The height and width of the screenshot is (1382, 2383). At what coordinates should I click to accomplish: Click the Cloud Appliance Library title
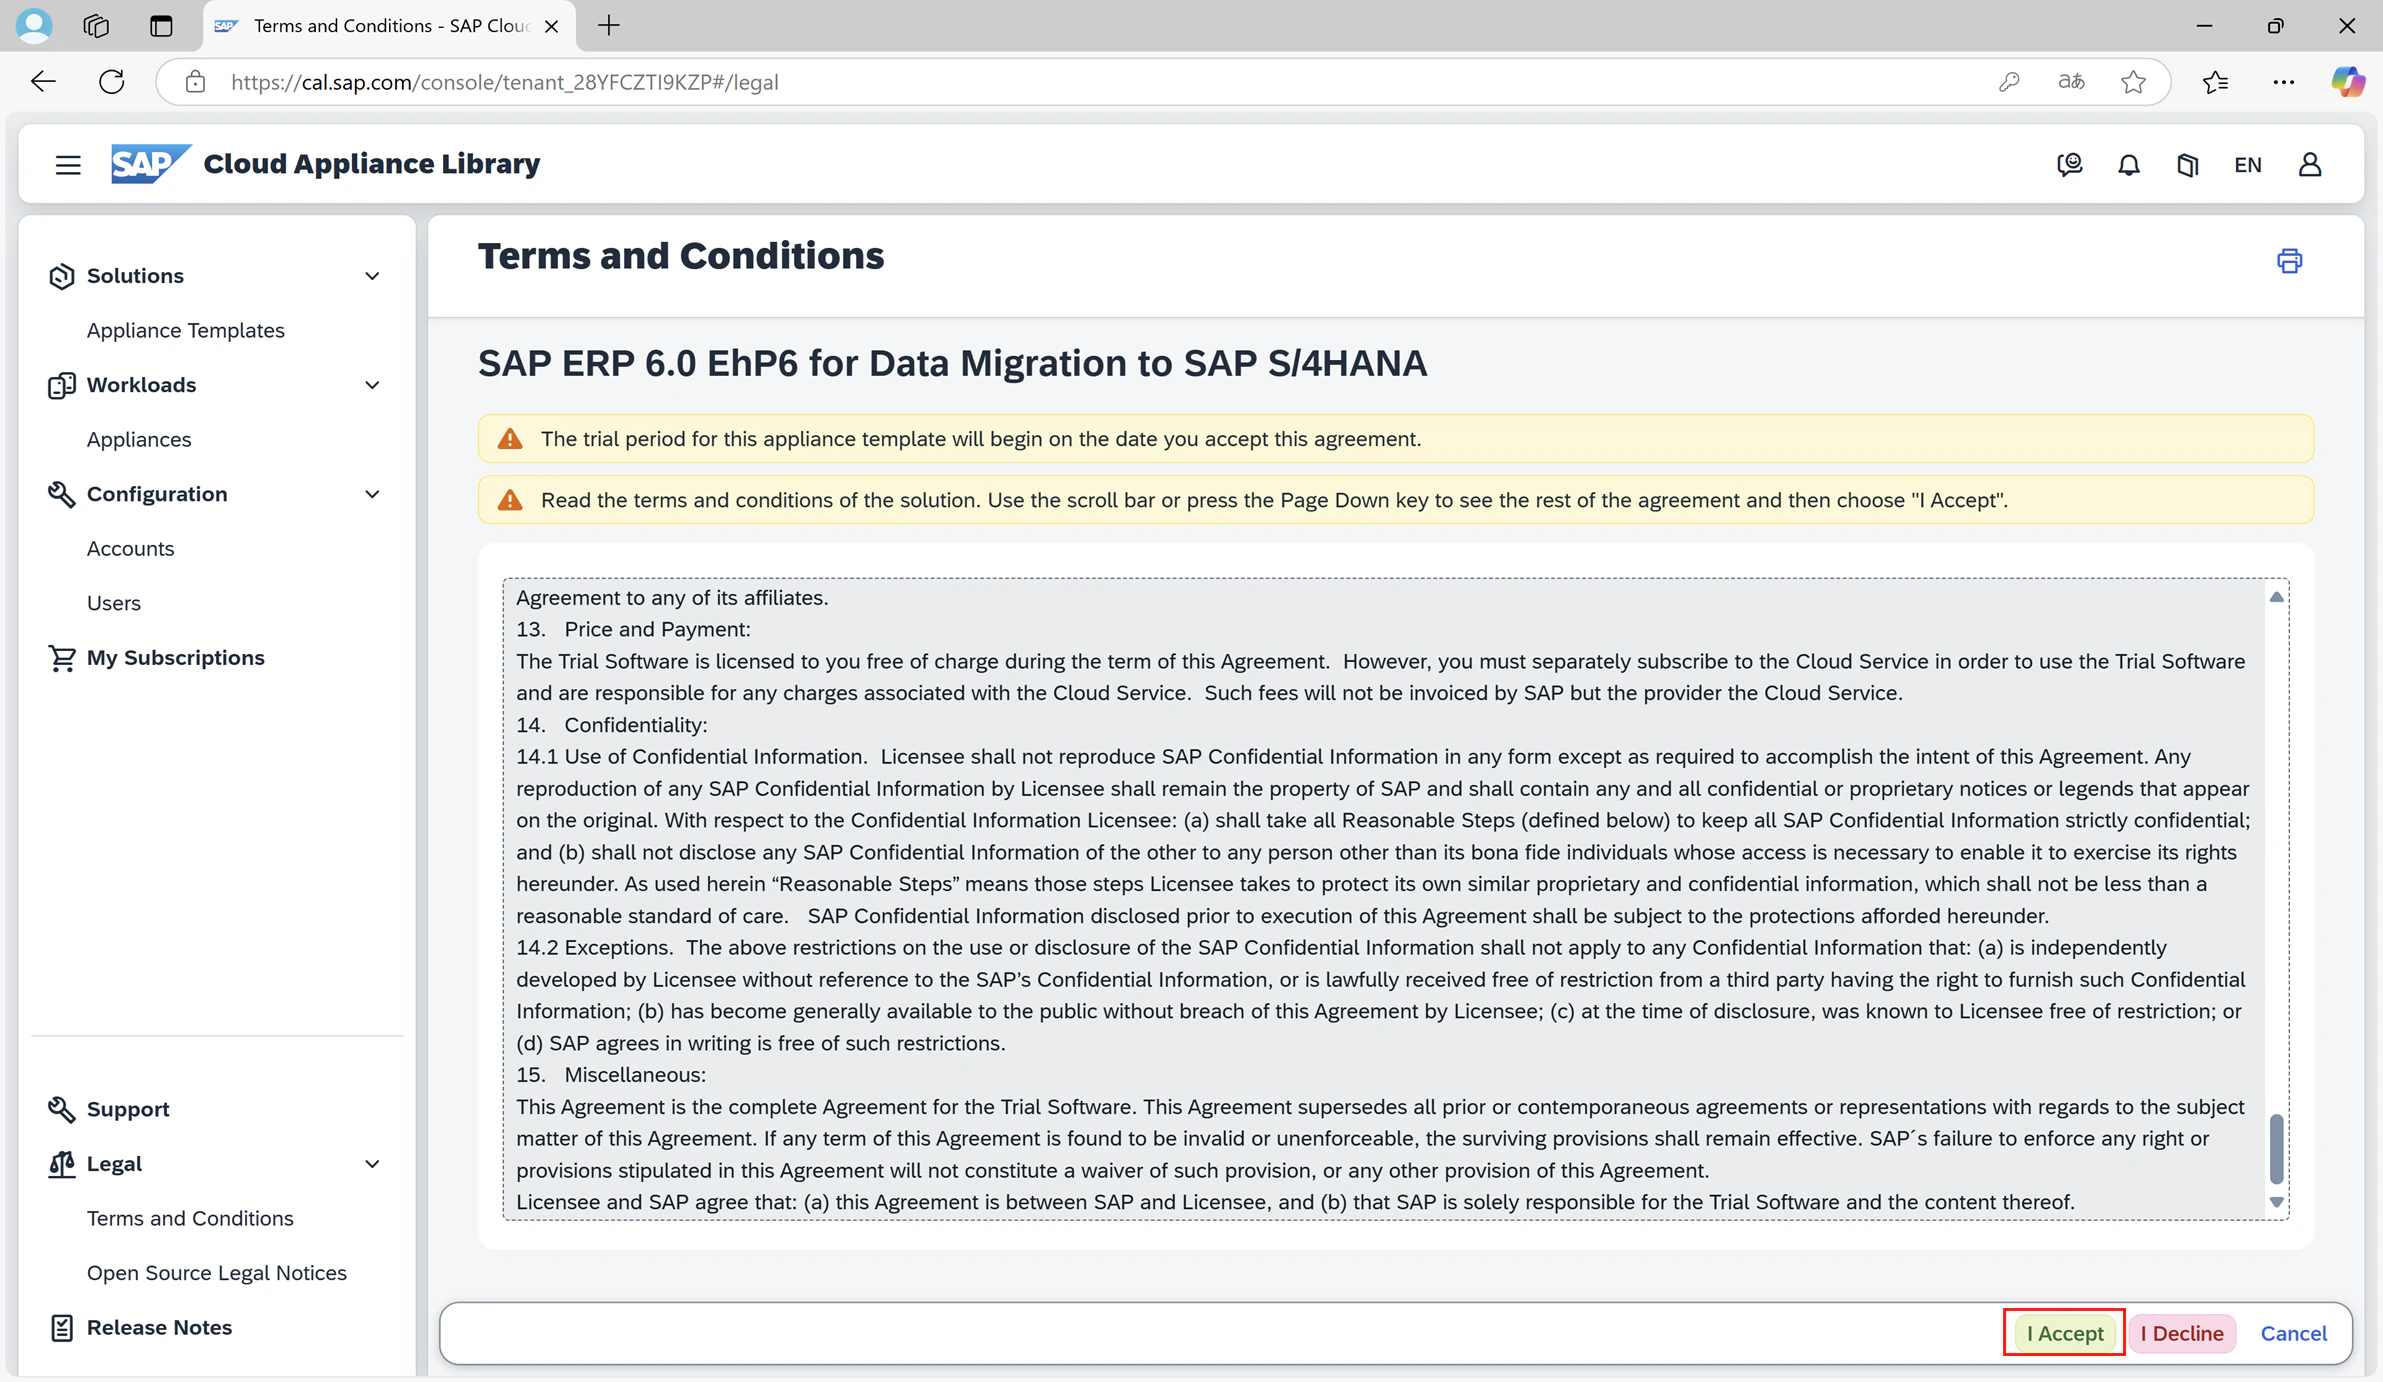point(372,164)
